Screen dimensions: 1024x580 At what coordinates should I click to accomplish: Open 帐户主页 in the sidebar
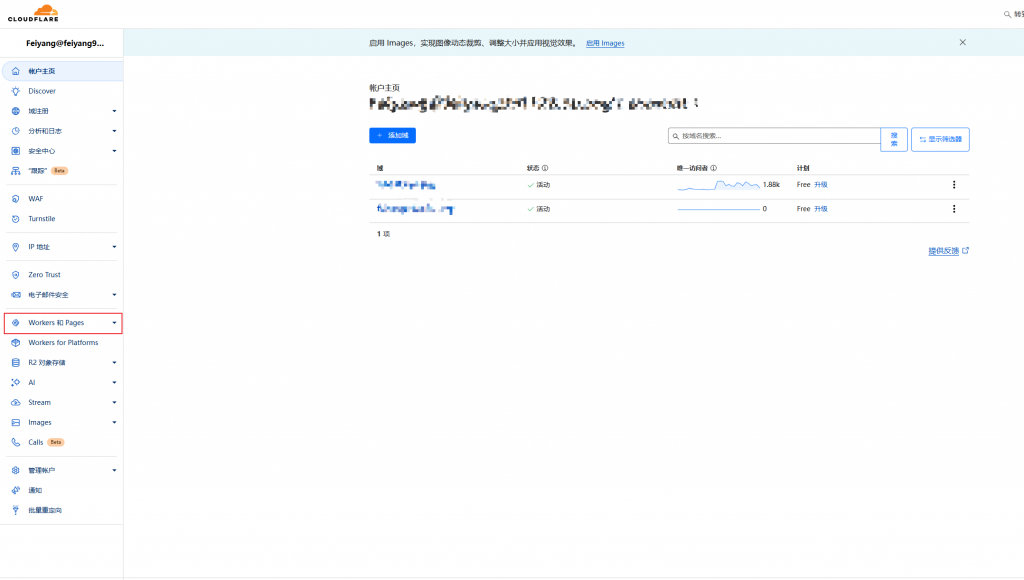pos(63,71)
